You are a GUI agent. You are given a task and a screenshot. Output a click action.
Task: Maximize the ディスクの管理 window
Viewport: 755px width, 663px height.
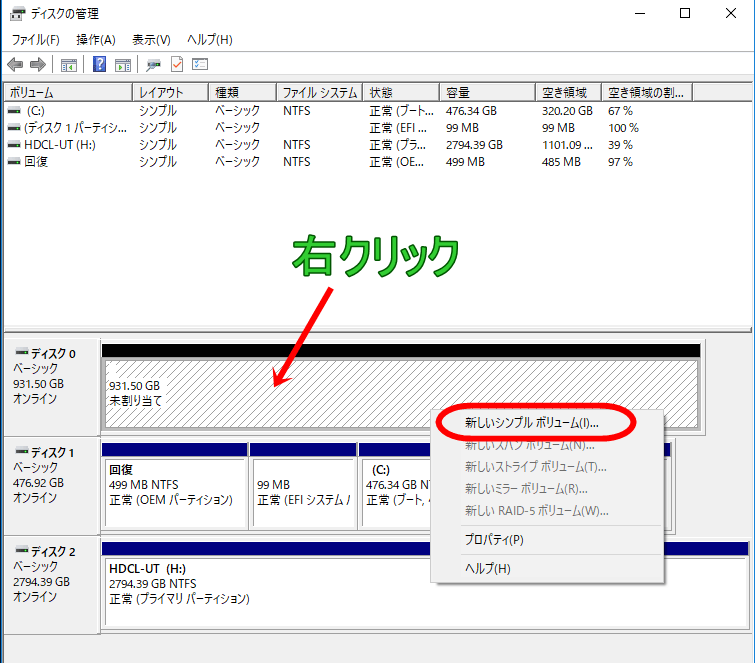(685, 13)
